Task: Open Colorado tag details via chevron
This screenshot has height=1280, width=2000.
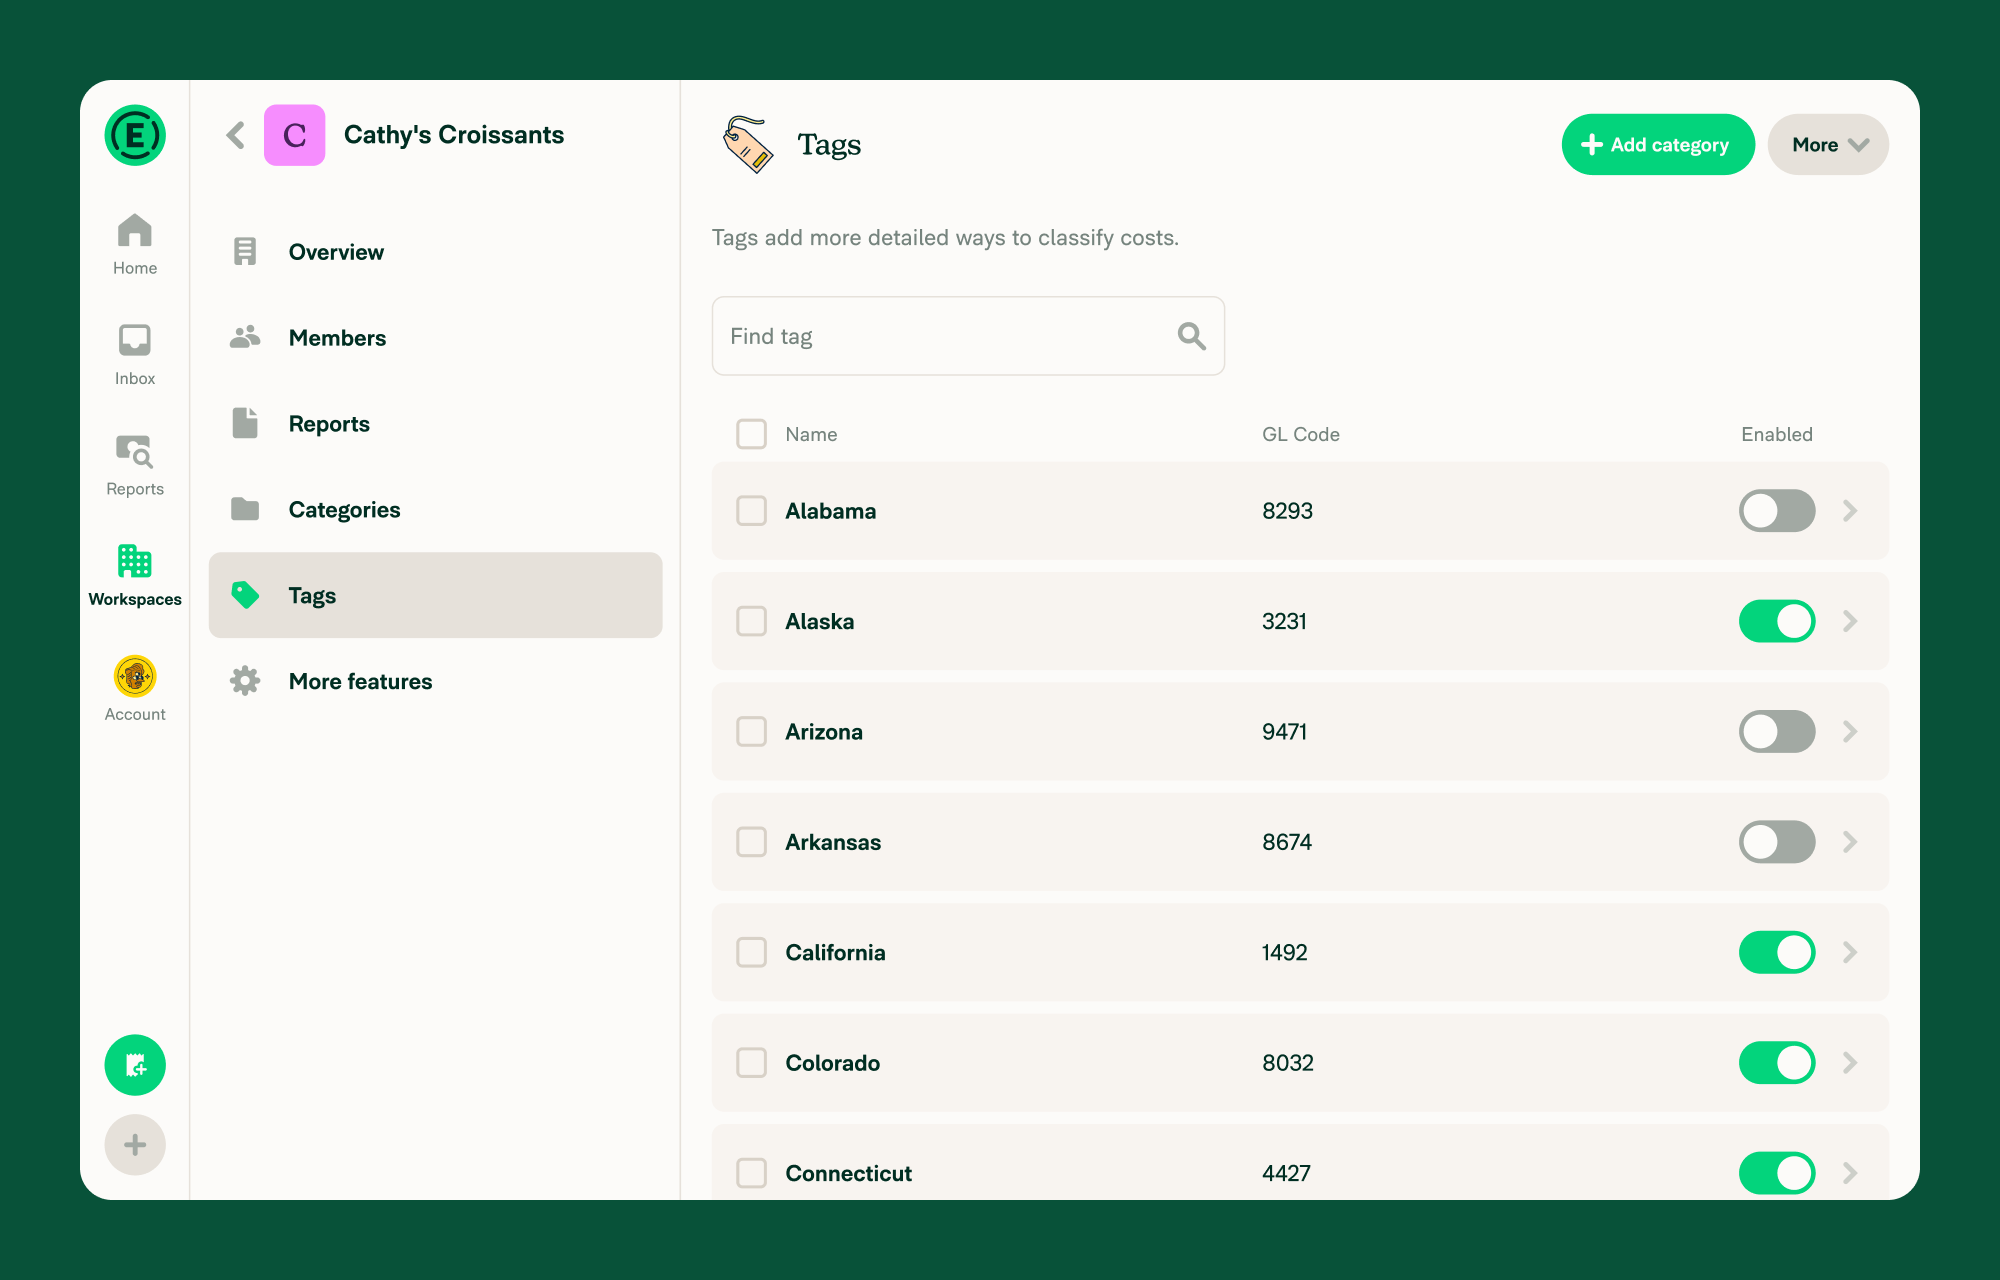Action: pos(1850,1063)
